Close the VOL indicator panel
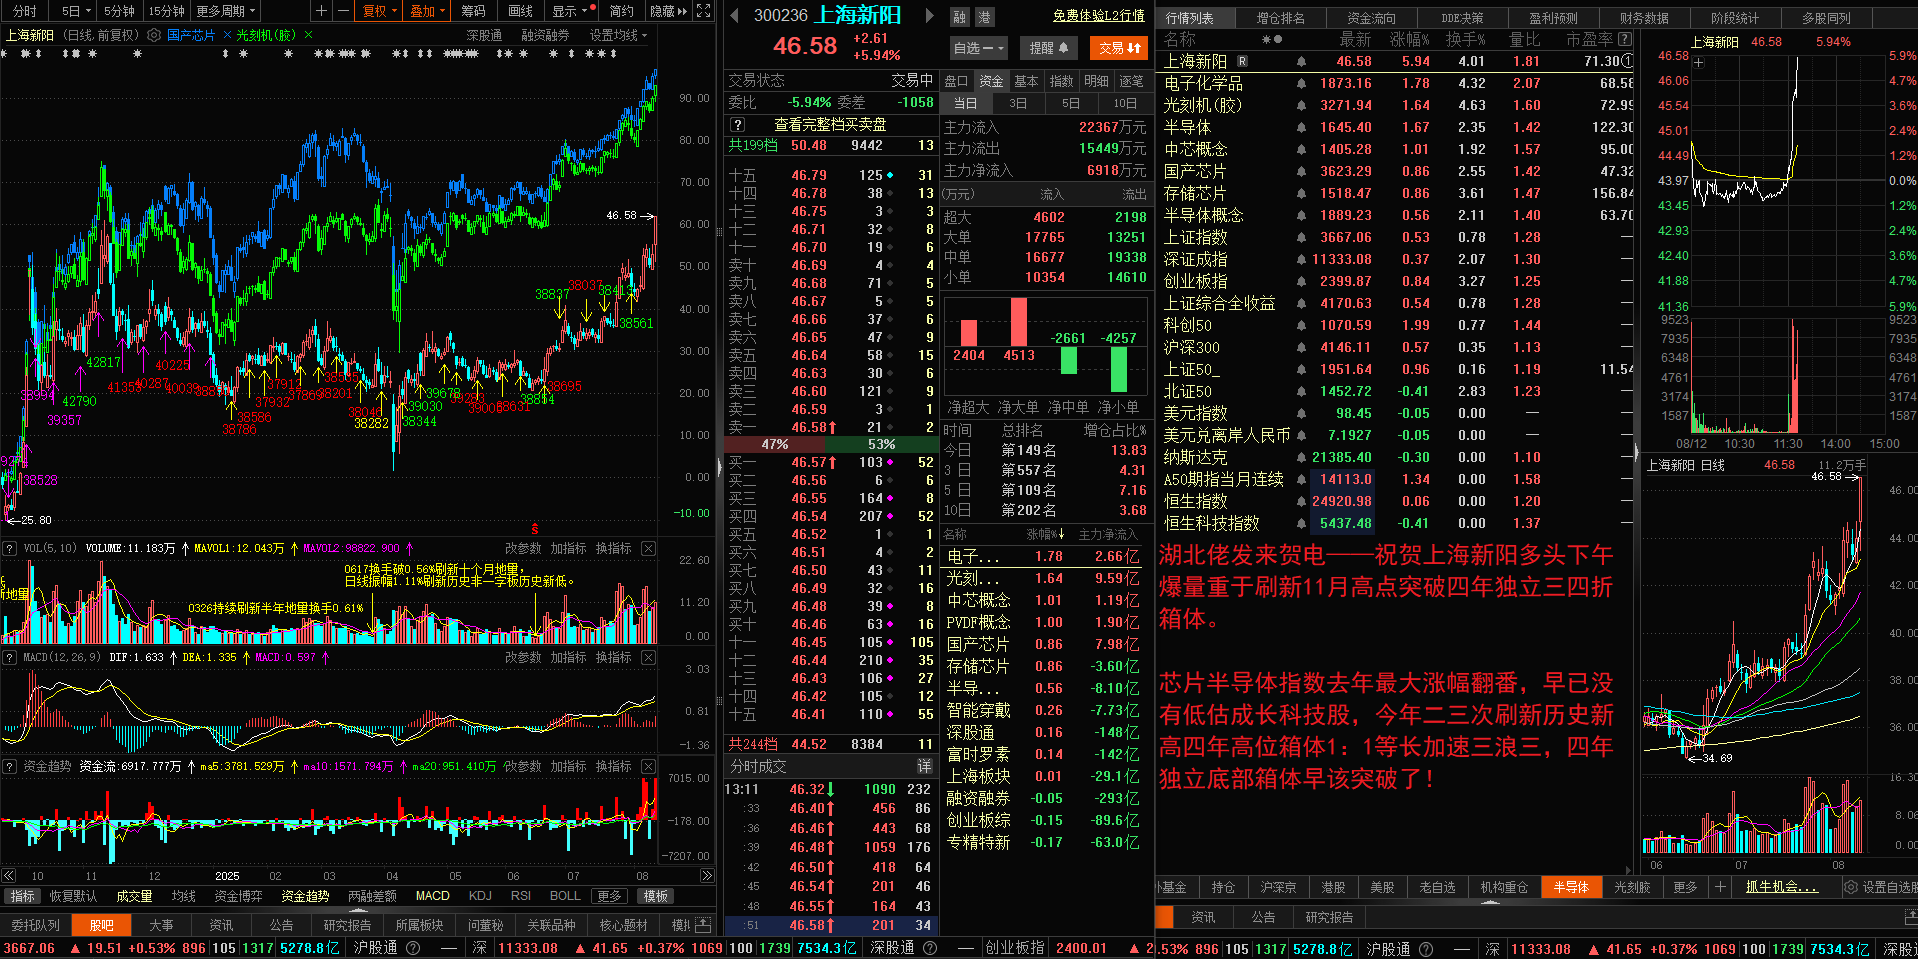The image size is (1918, 959). click(x=648, y=548)
